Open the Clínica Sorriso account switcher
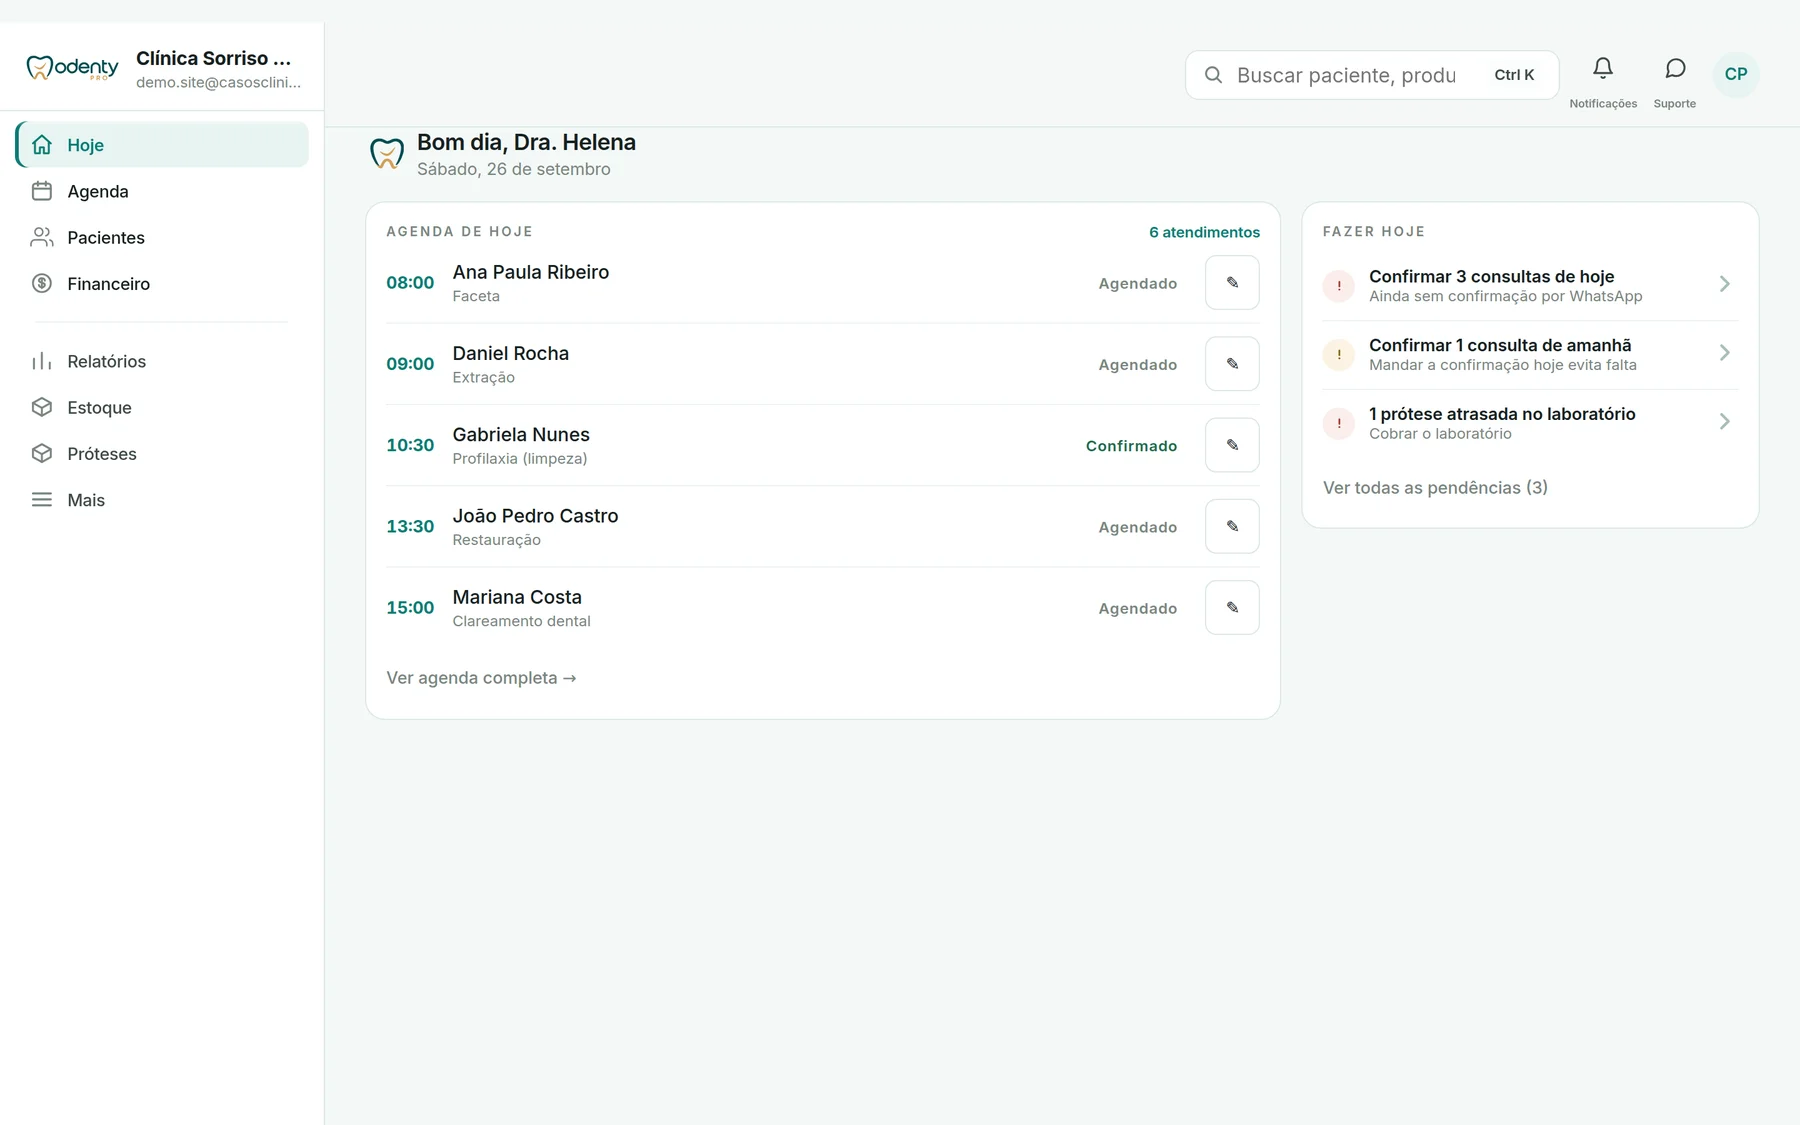 pos(218,68)
